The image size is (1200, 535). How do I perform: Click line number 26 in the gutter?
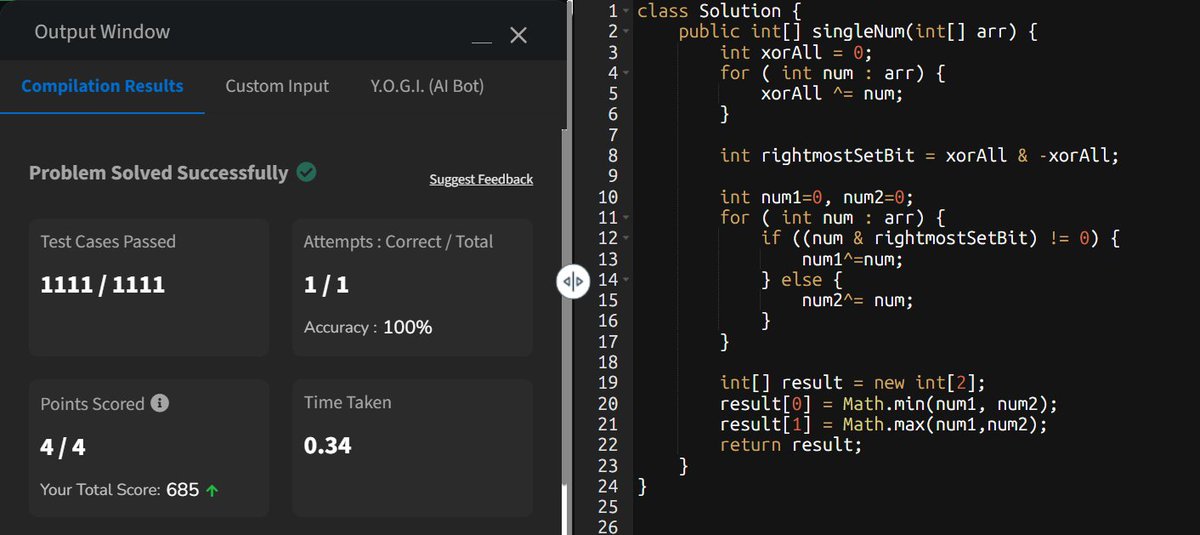pos(608,526)
